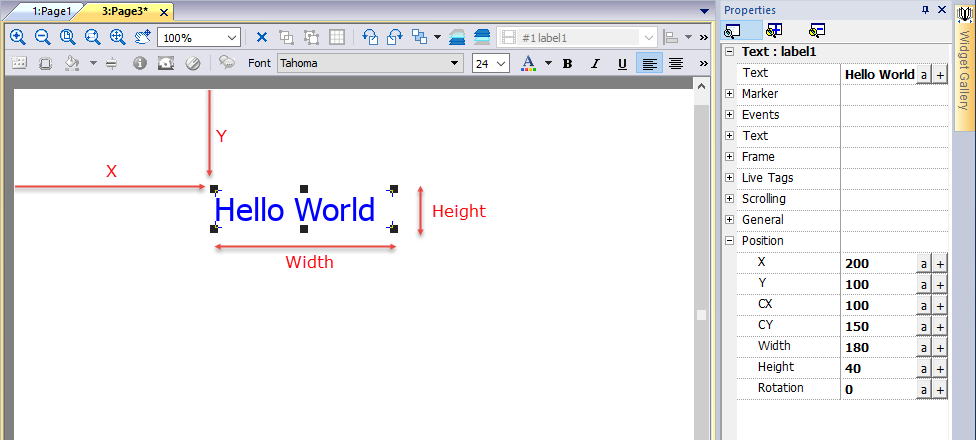Open the zoom percentage dropdown
976x440 pixels.
pos(232,37)
